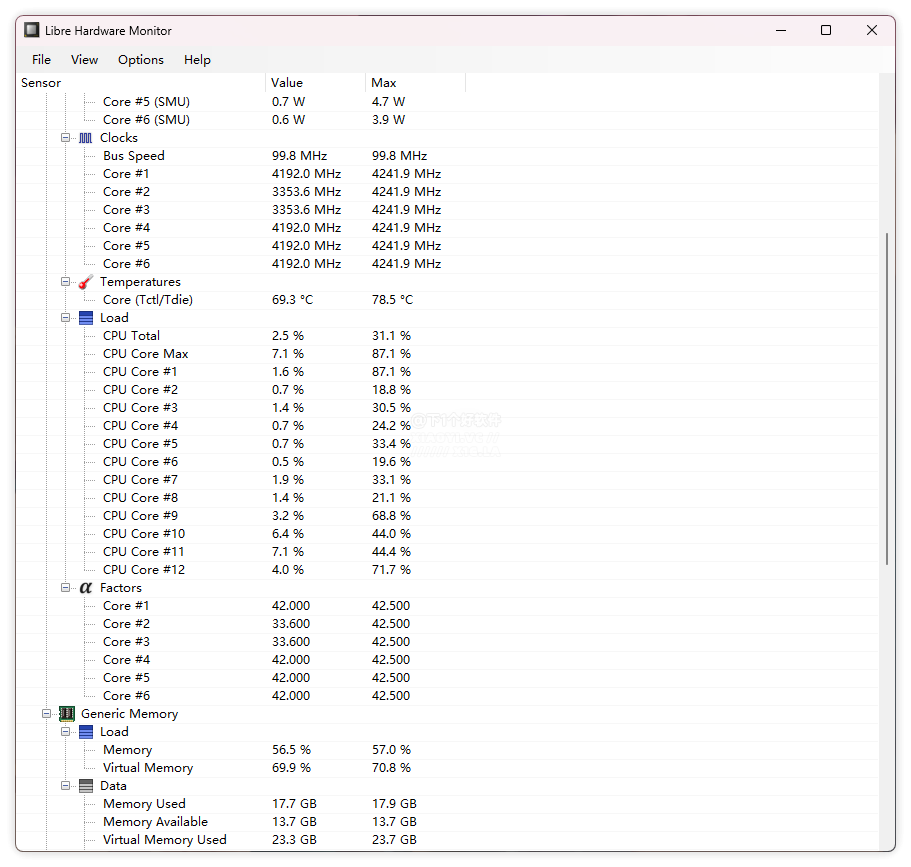Collapse the Load group under Generic Memory
The width and height of the screenshot is (911, 867).
66,732
